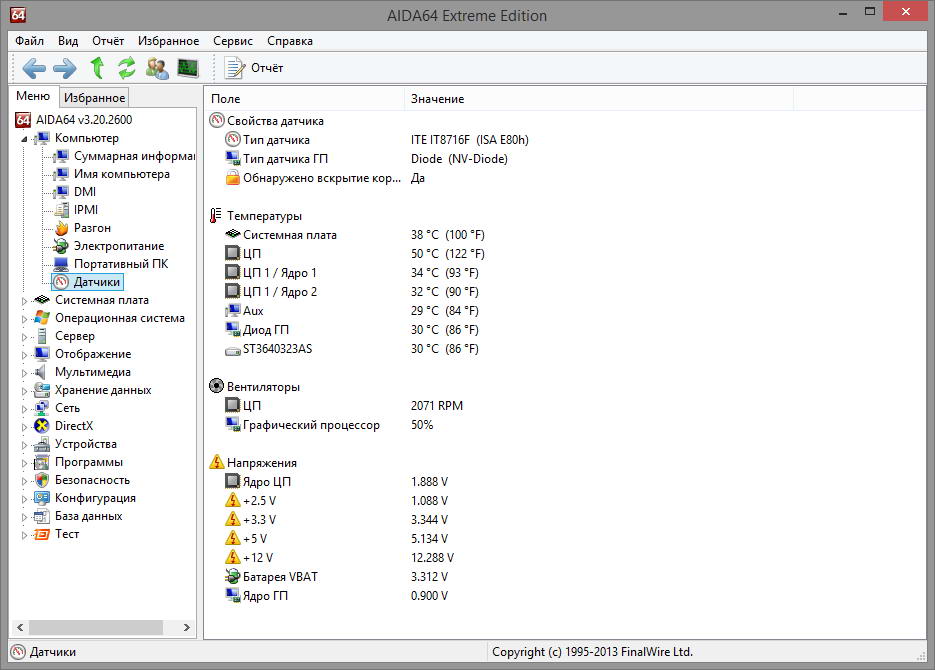The width and height of the screenshot is (935, 670).
Task: Open the users icon in the toolbar
Action: click(157, 68)
